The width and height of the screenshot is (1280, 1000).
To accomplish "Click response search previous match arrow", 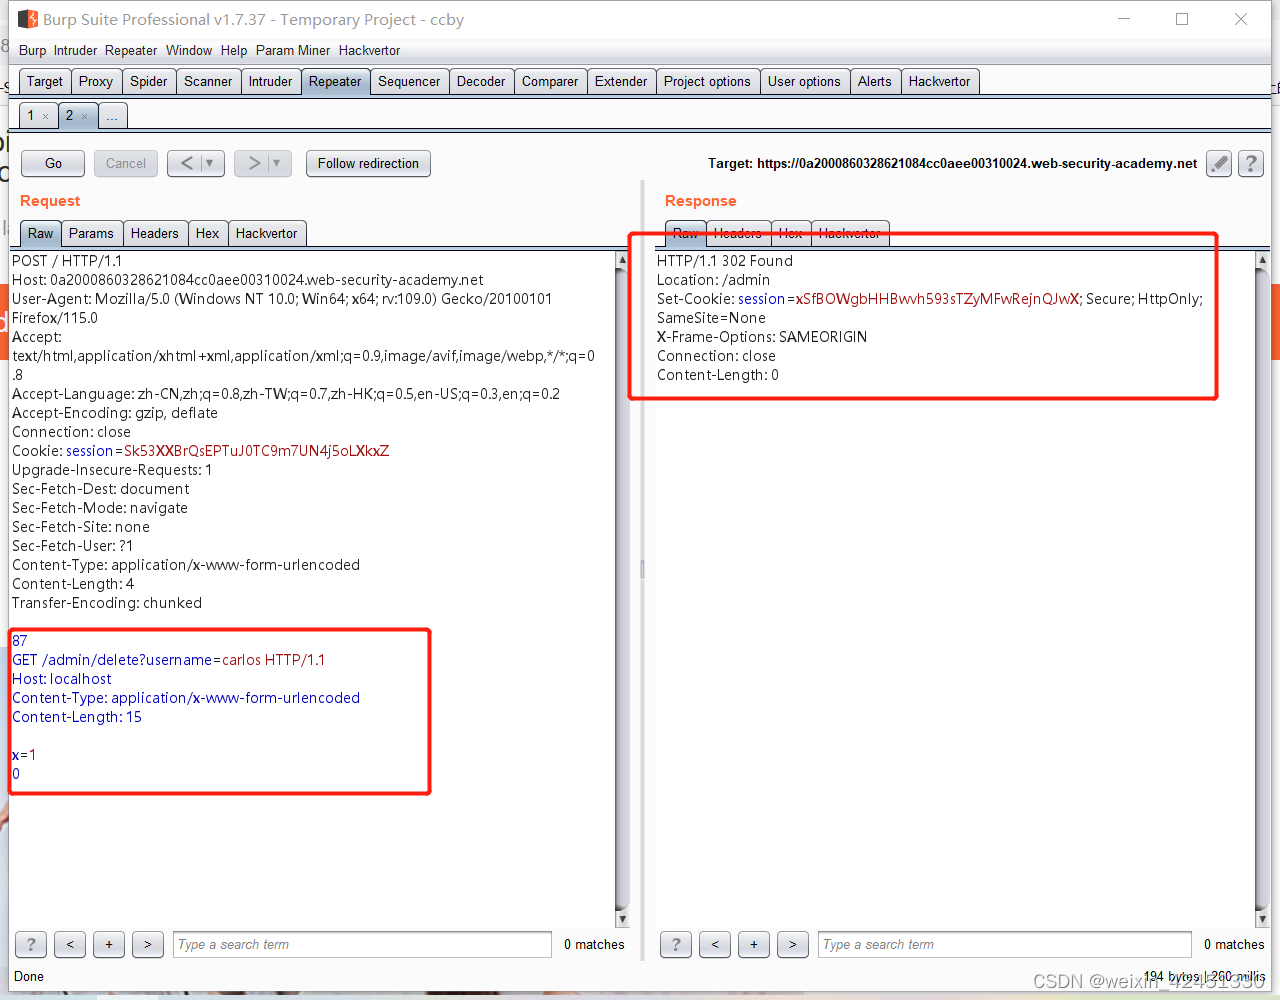I will coord(715,944).
